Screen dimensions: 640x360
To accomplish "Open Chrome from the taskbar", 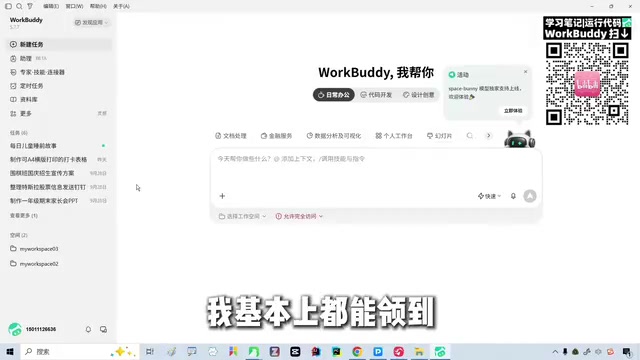I will click(x=357, y=351).
